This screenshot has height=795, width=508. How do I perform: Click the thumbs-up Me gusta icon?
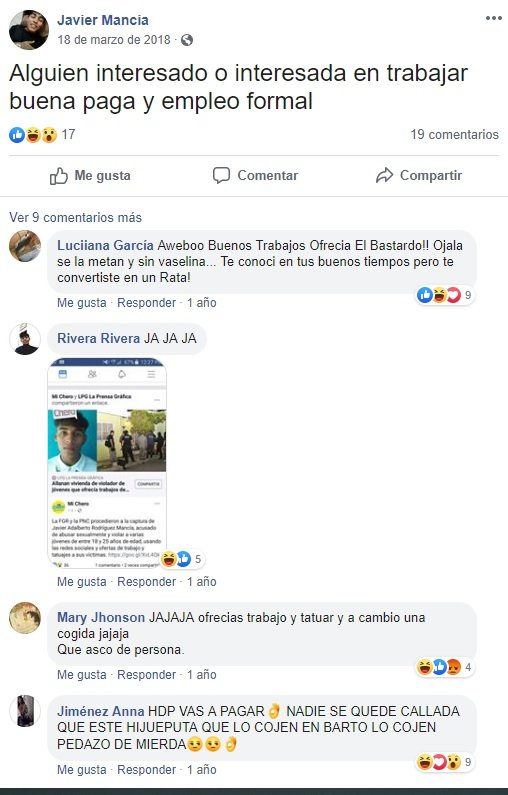(59, 176)
